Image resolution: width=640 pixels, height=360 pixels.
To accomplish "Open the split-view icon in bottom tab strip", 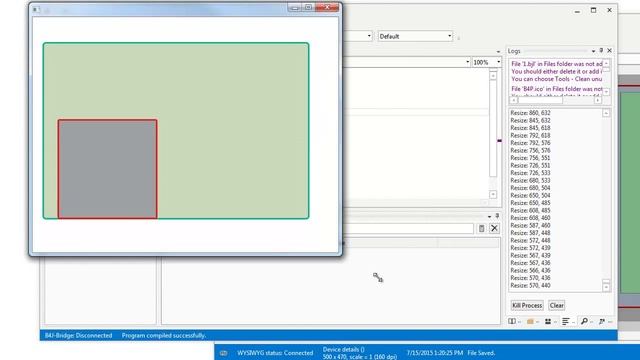I will (x=512, y=322).
